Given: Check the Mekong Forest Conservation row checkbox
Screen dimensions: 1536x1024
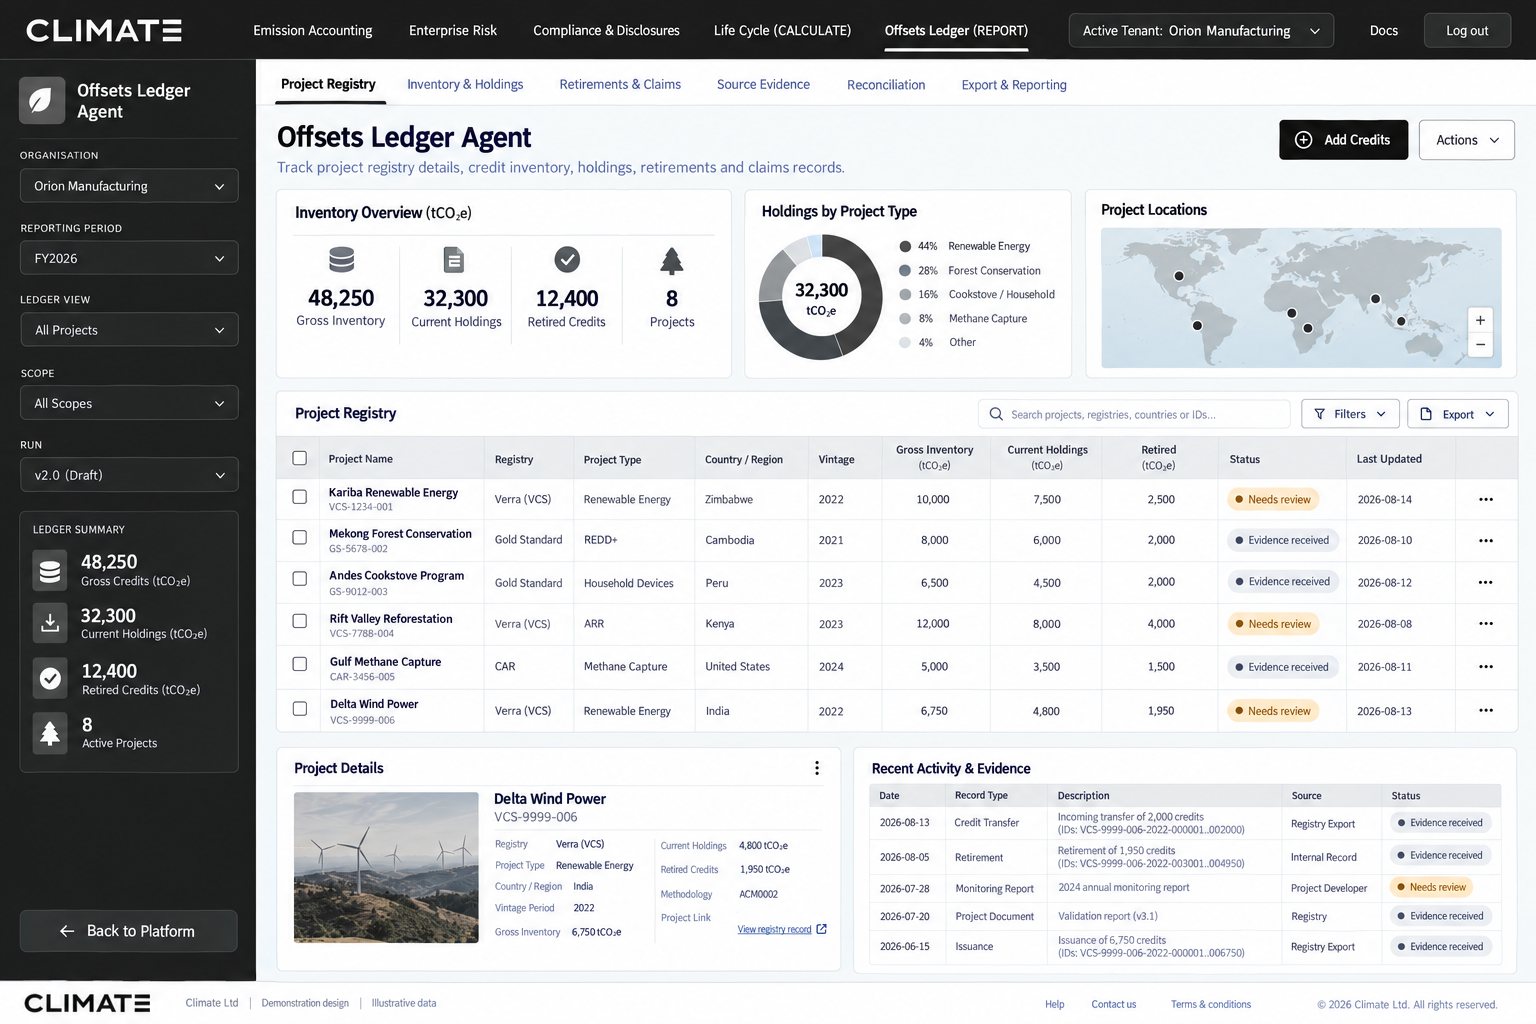Looking at the screenshot, I should 299,538.
